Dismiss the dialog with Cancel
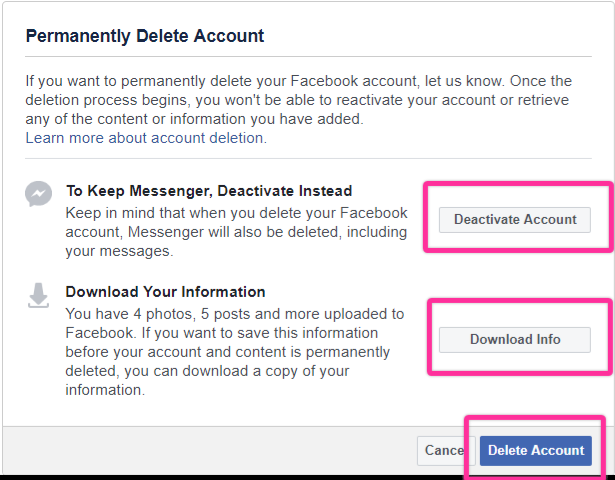This screenshot has width=615, height=480. click(441, 450)
